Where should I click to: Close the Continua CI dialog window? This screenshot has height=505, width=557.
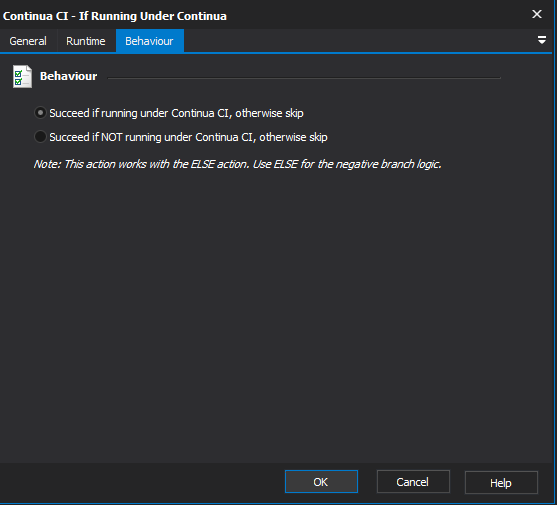(x=536, y=14)
